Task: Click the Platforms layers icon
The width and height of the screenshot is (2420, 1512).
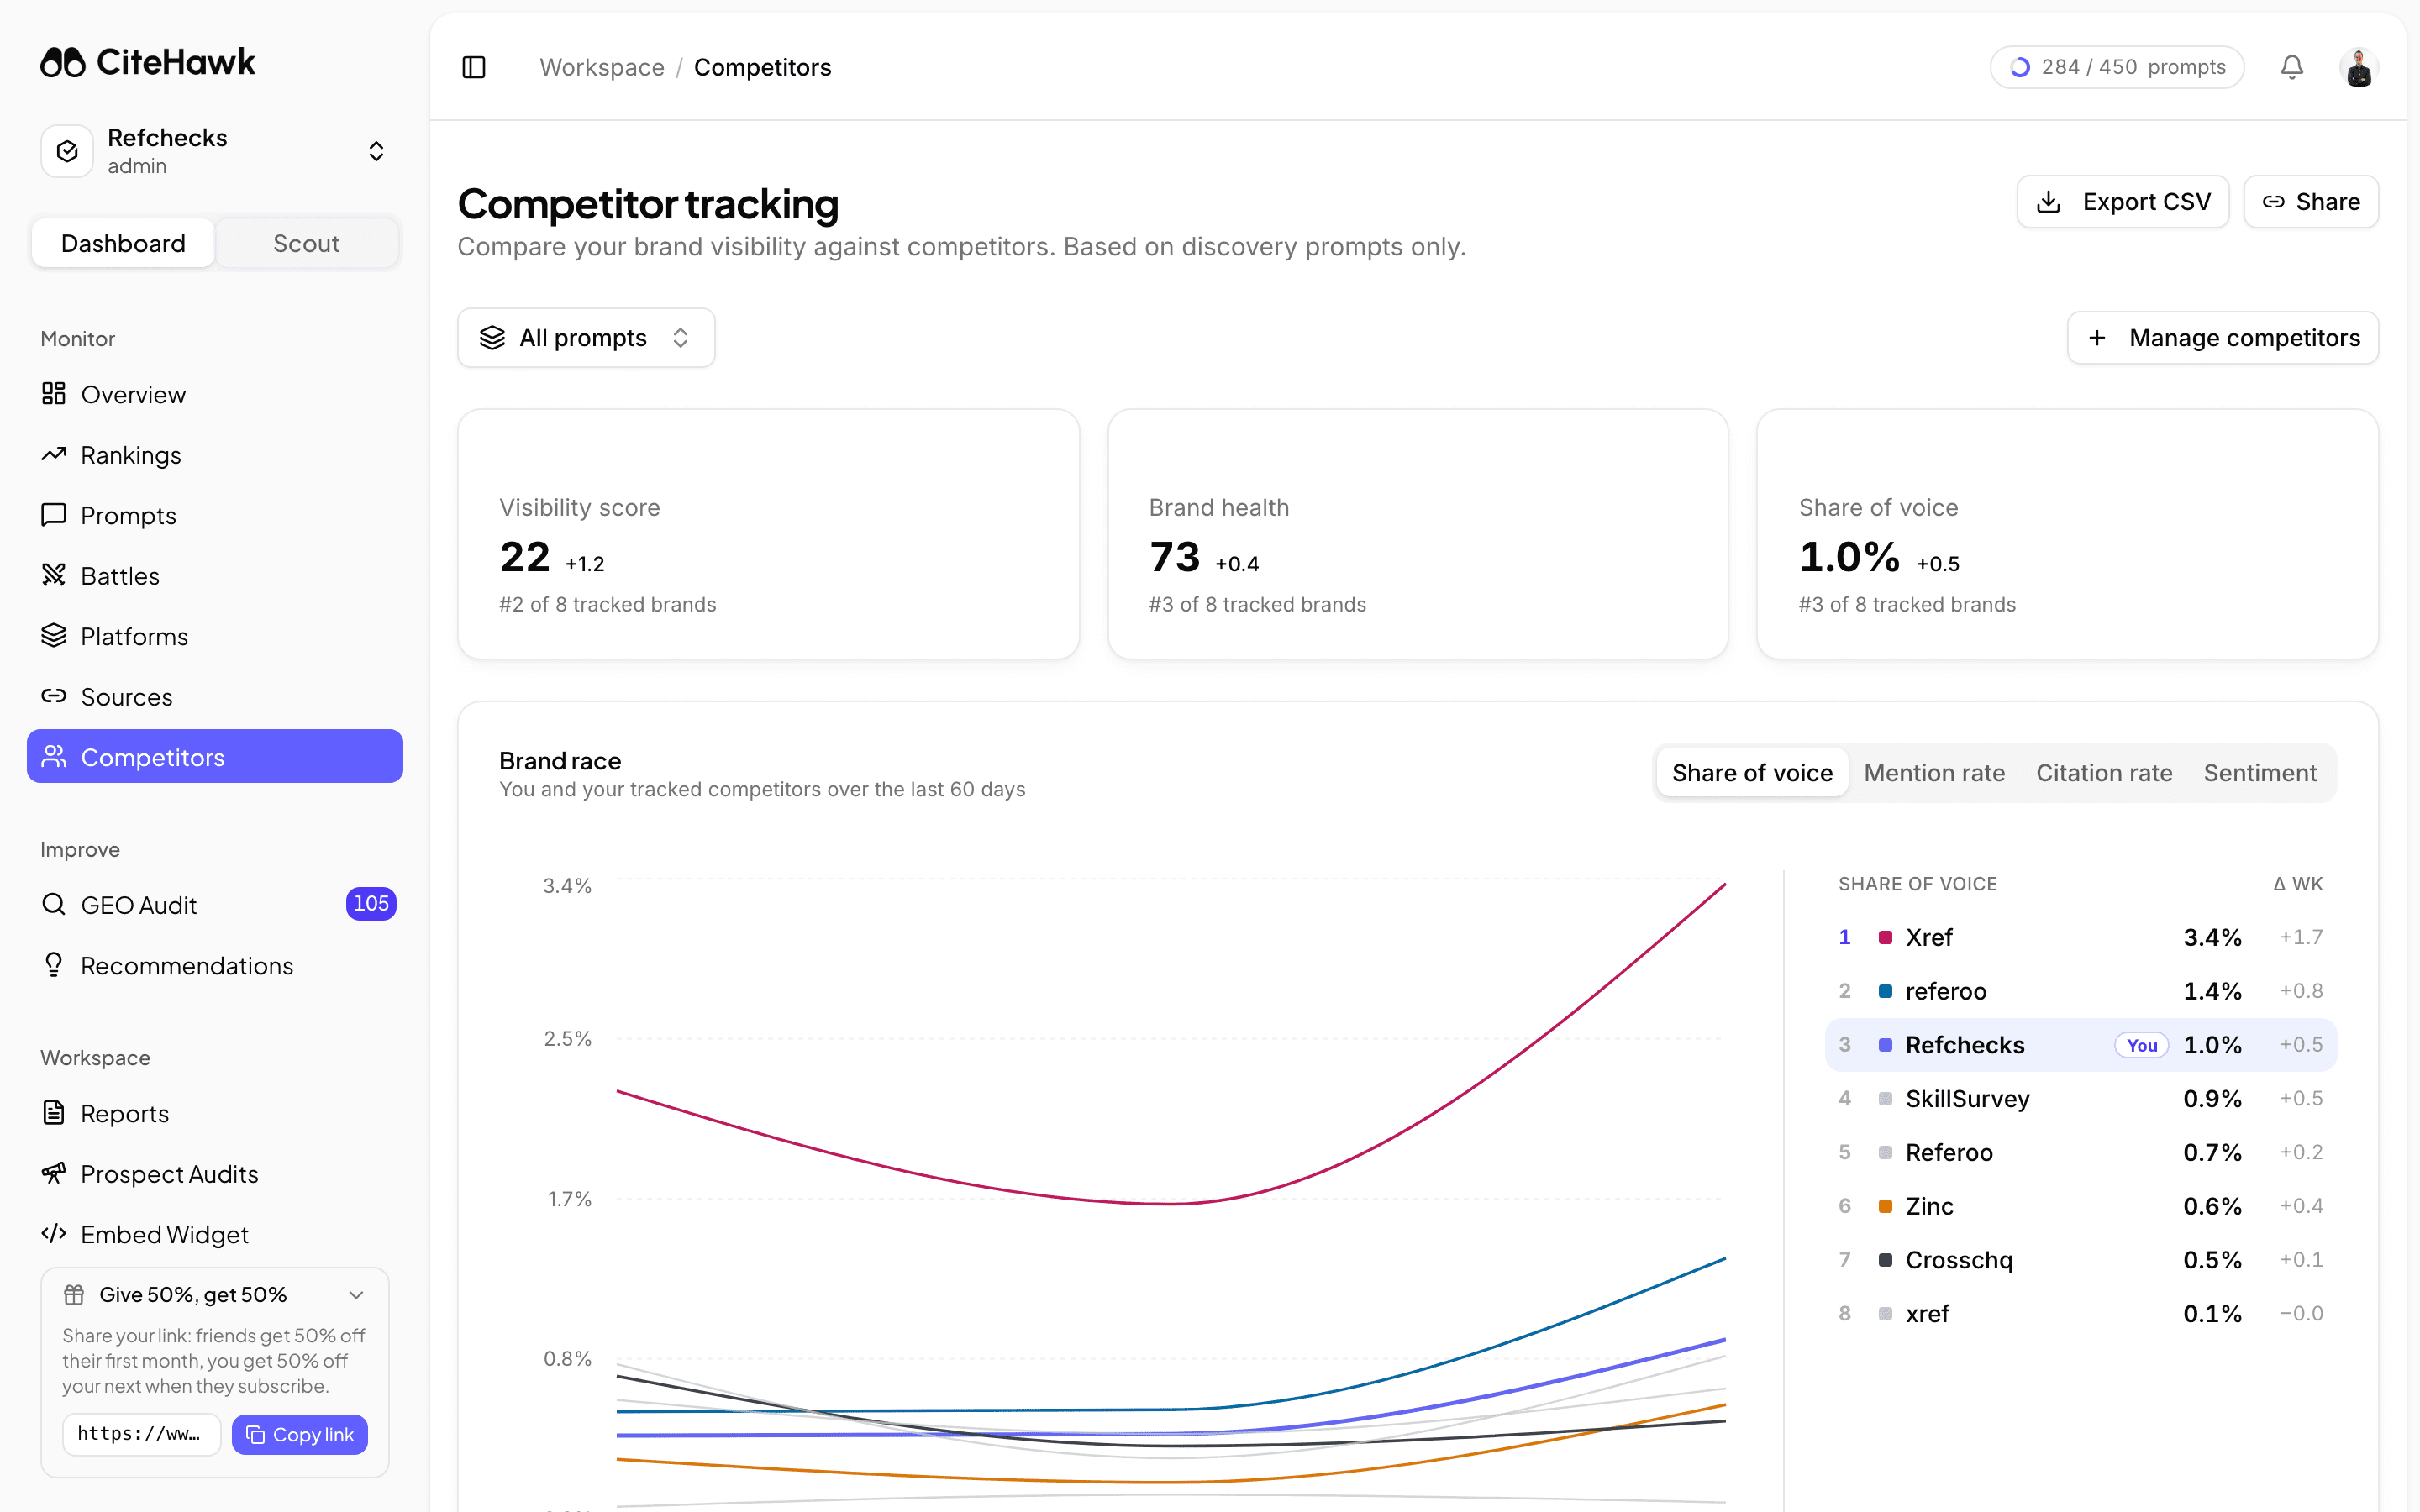Action: coord(54,636)
